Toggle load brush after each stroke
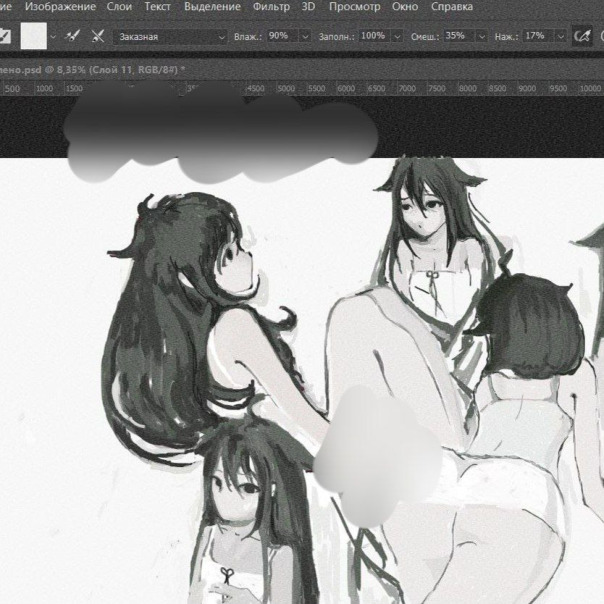 (x=72, y=36)
